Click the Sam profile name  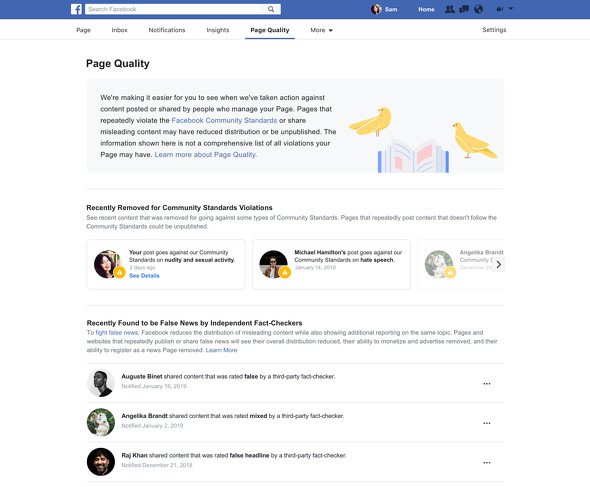tap(391, 9)
